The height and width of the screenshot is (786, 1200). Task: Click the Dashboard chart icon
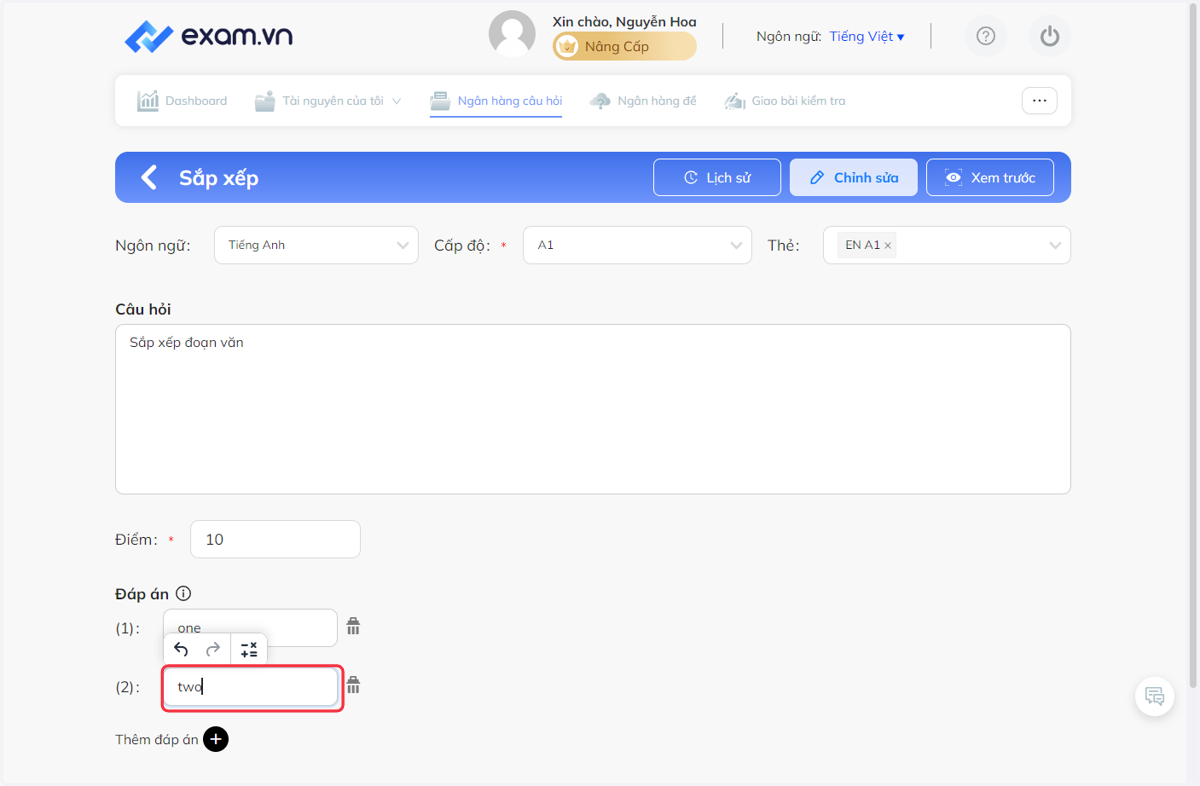pyautogui.click(x=148, y=101)
